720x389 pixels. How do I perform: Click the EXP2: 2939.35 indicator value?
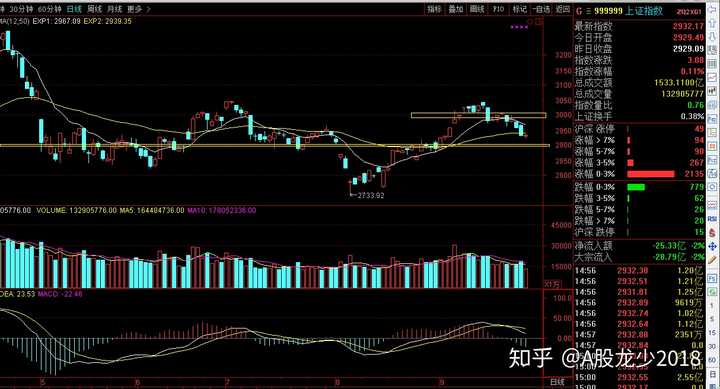(107, 21)
